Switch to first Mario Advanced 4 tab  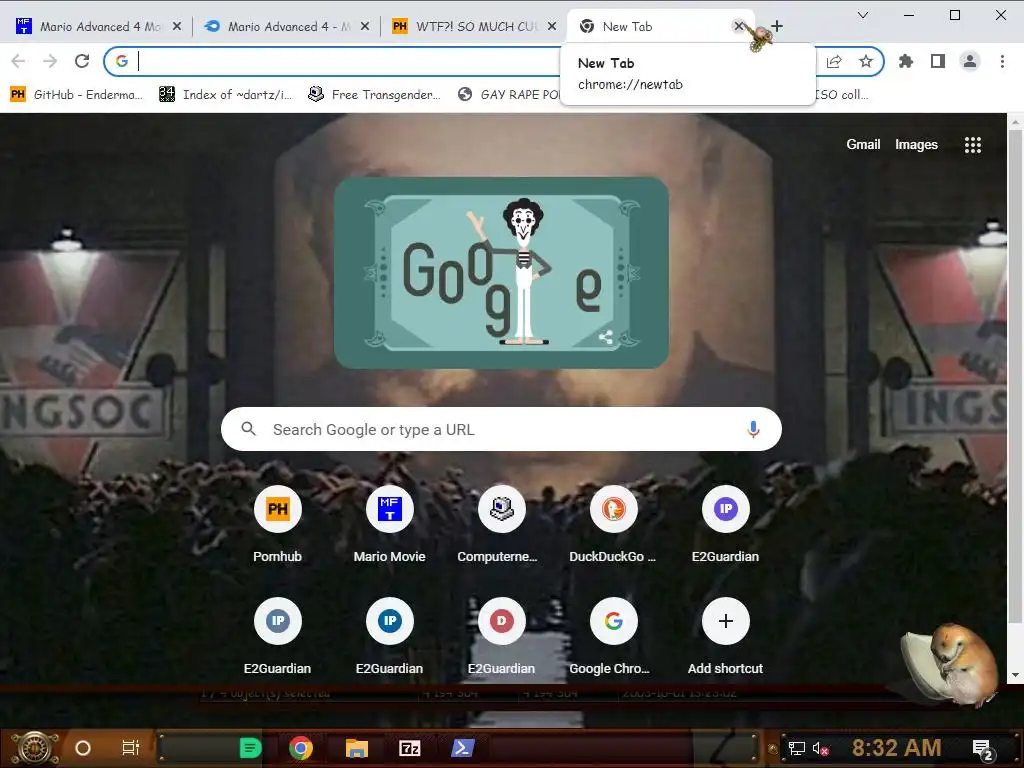click(98, 26)
